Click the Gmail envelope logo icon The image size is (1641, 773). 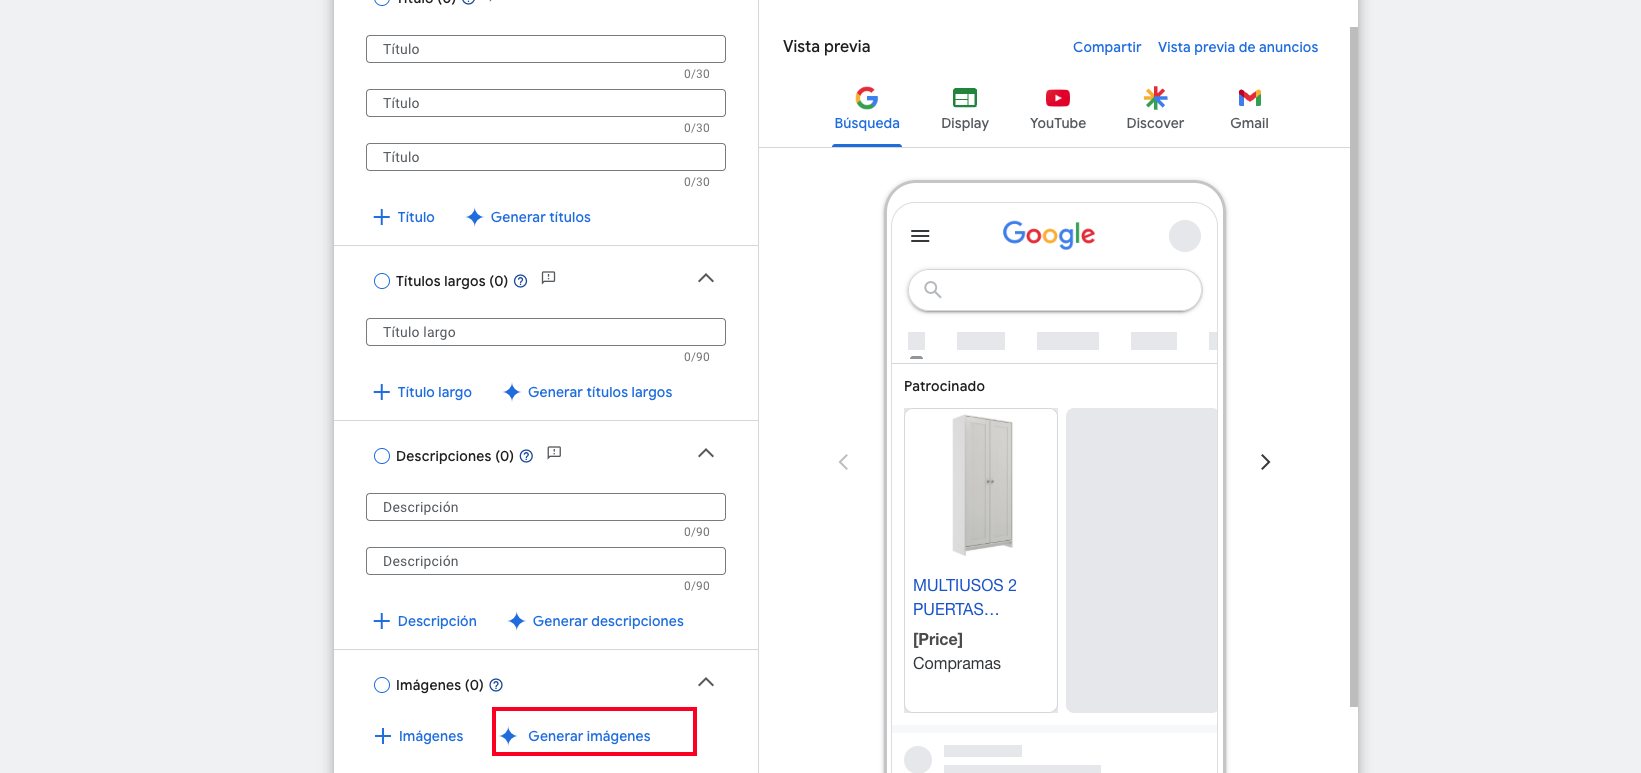point(1250,98)
